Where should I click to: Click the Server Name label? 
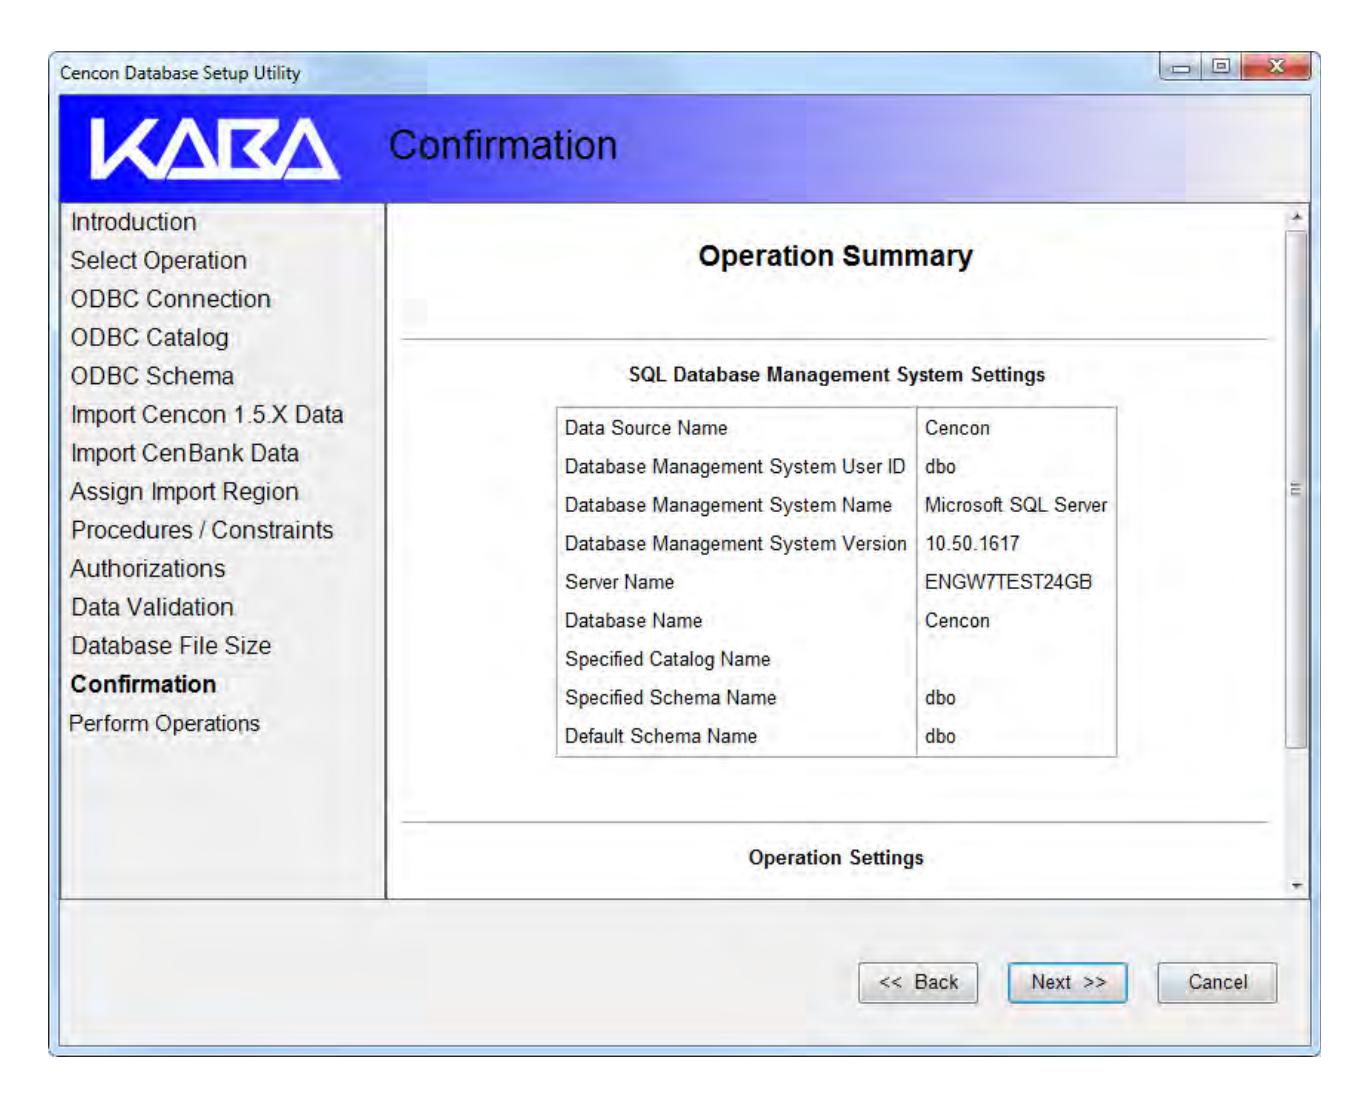point(619,582)
